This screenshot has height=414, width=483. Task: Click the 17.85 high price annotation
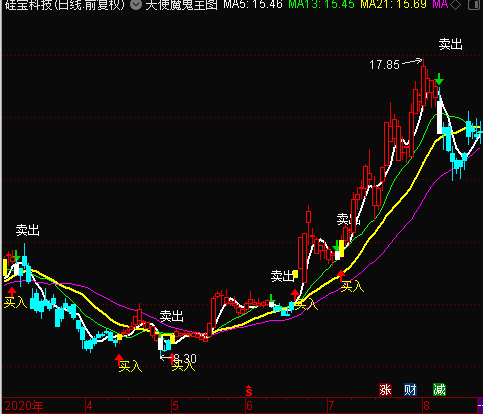384,64
